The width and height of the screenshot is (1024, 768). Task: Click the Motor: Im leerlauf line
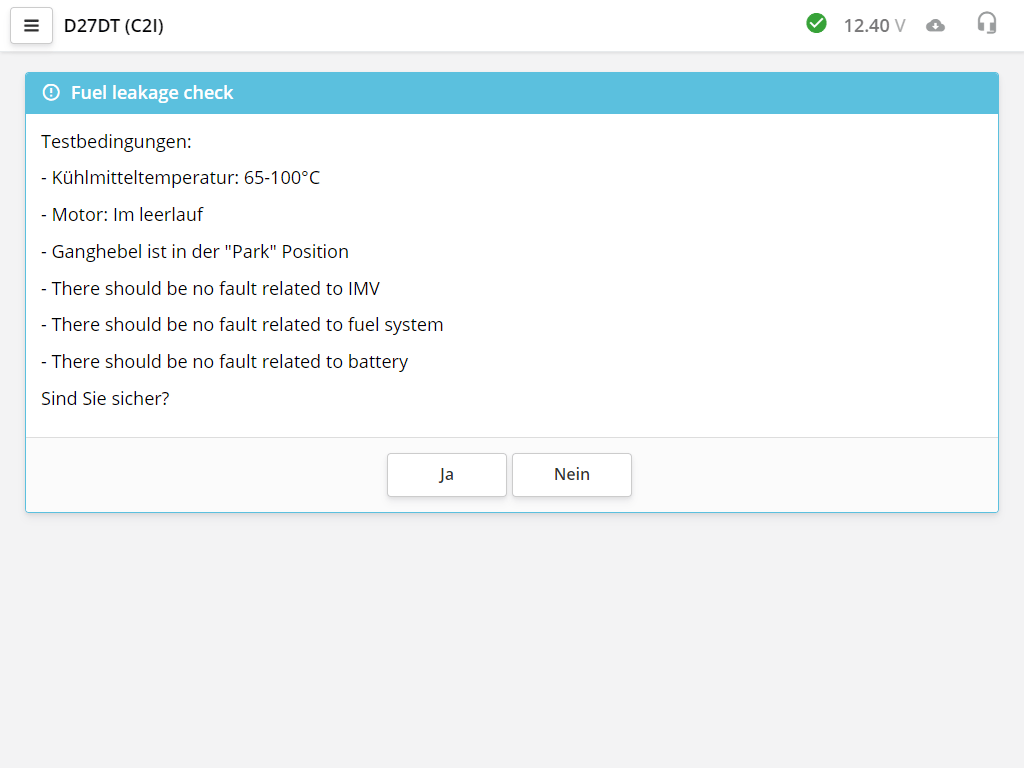point(122,215)
